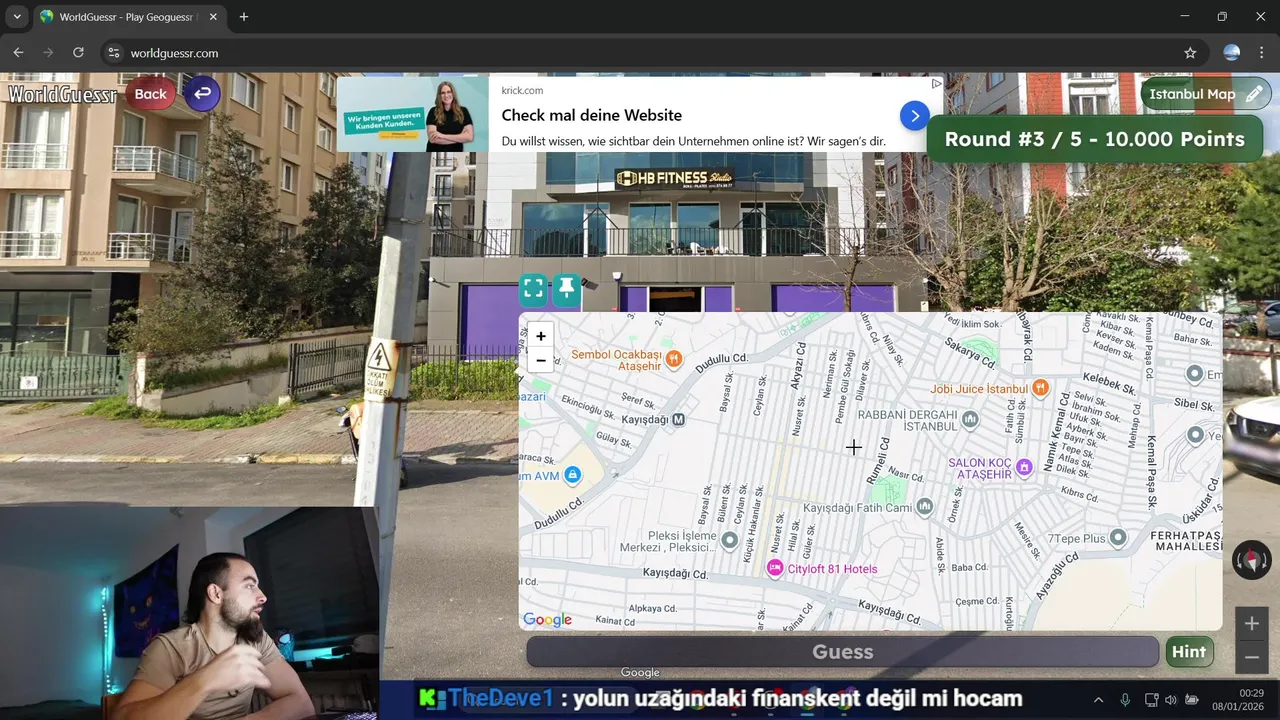The width and height of the screenshot is (1280, 720).
Task: Open the tab search dropdown
Action: (x=16, y=17)
